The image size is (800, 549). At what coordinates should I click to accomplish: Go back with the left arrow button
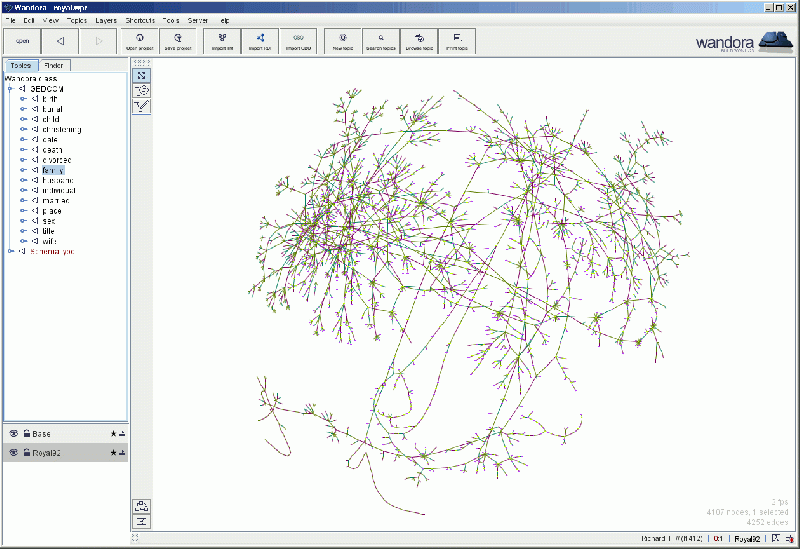[60, 41]
